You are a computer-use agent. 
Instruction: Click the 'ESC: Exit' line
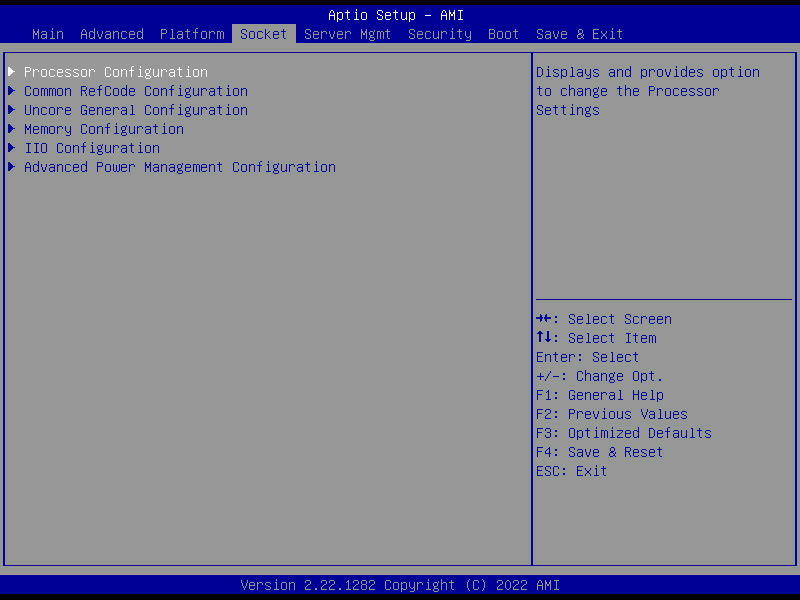click(x=571, y=471)
